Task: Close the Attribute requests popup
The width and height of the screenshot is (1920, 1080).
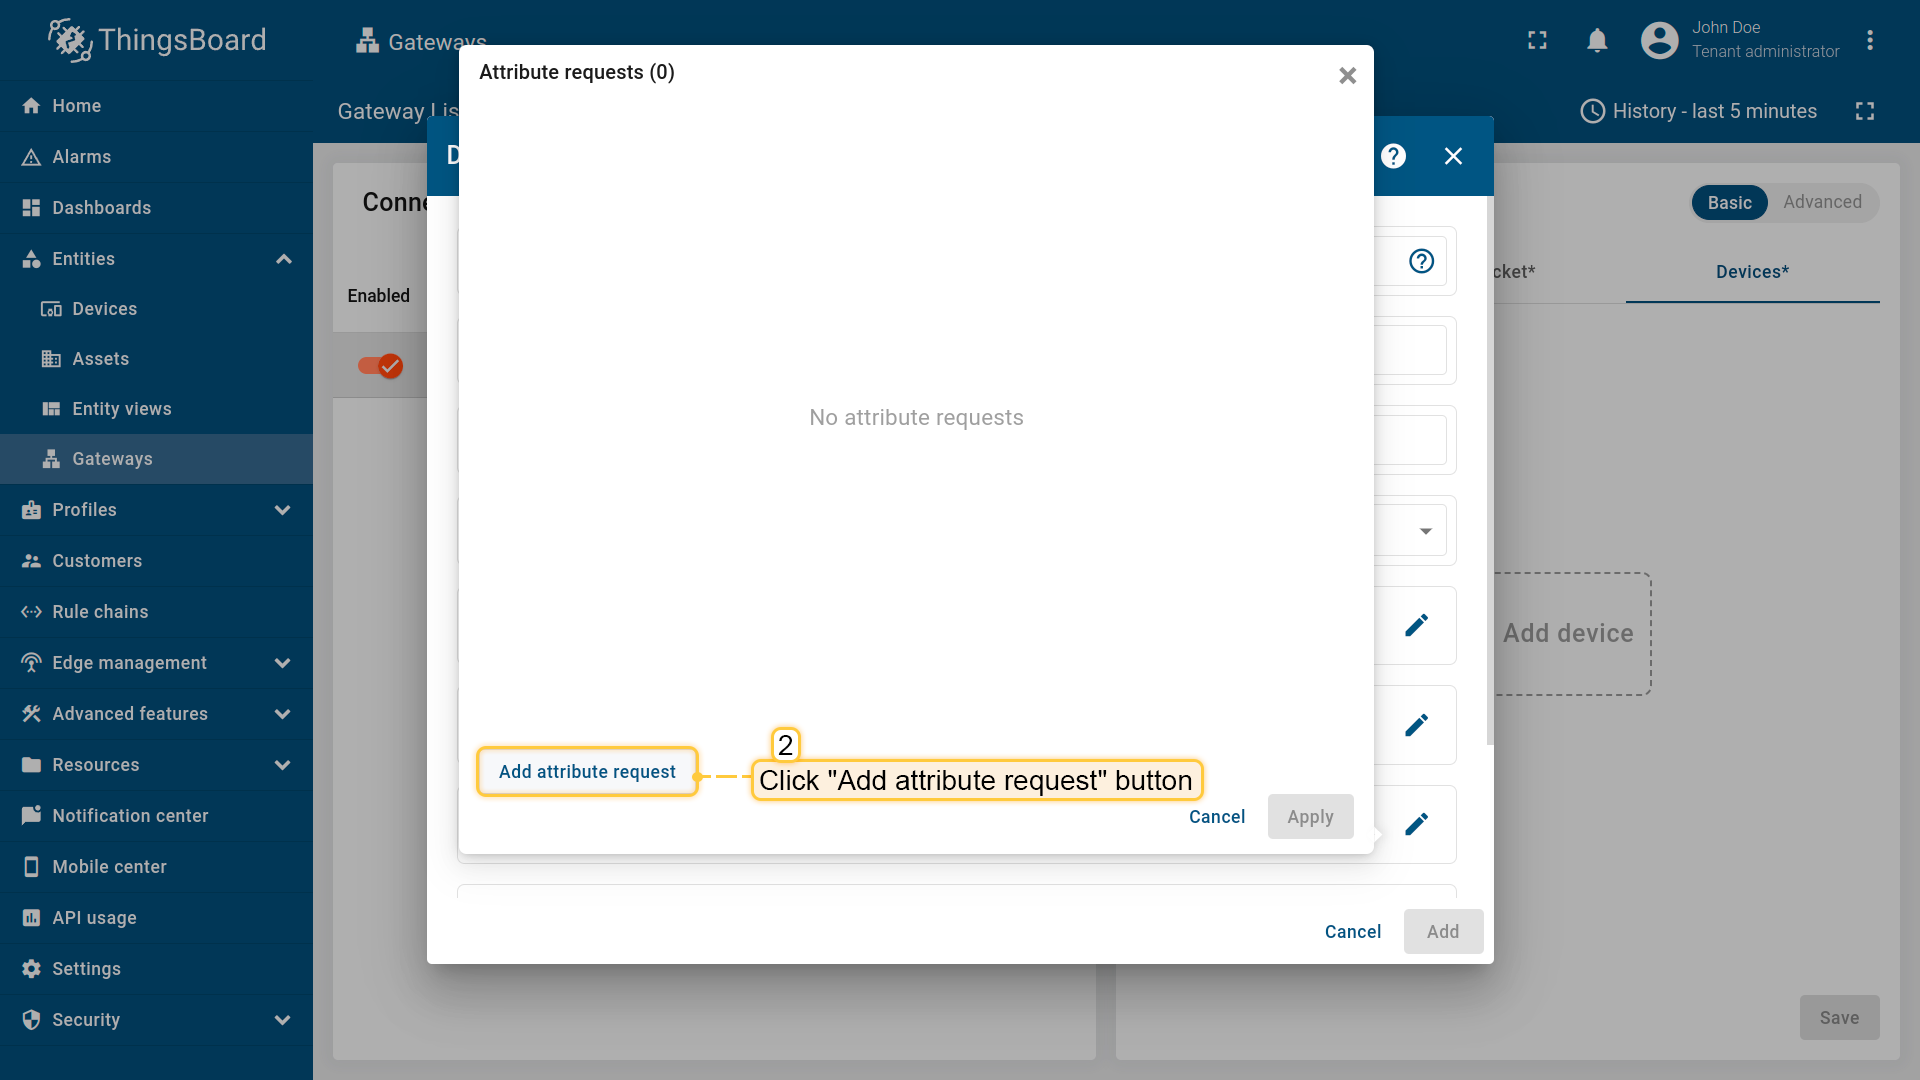Action: pyautogui.click(x=1347, y=76)
